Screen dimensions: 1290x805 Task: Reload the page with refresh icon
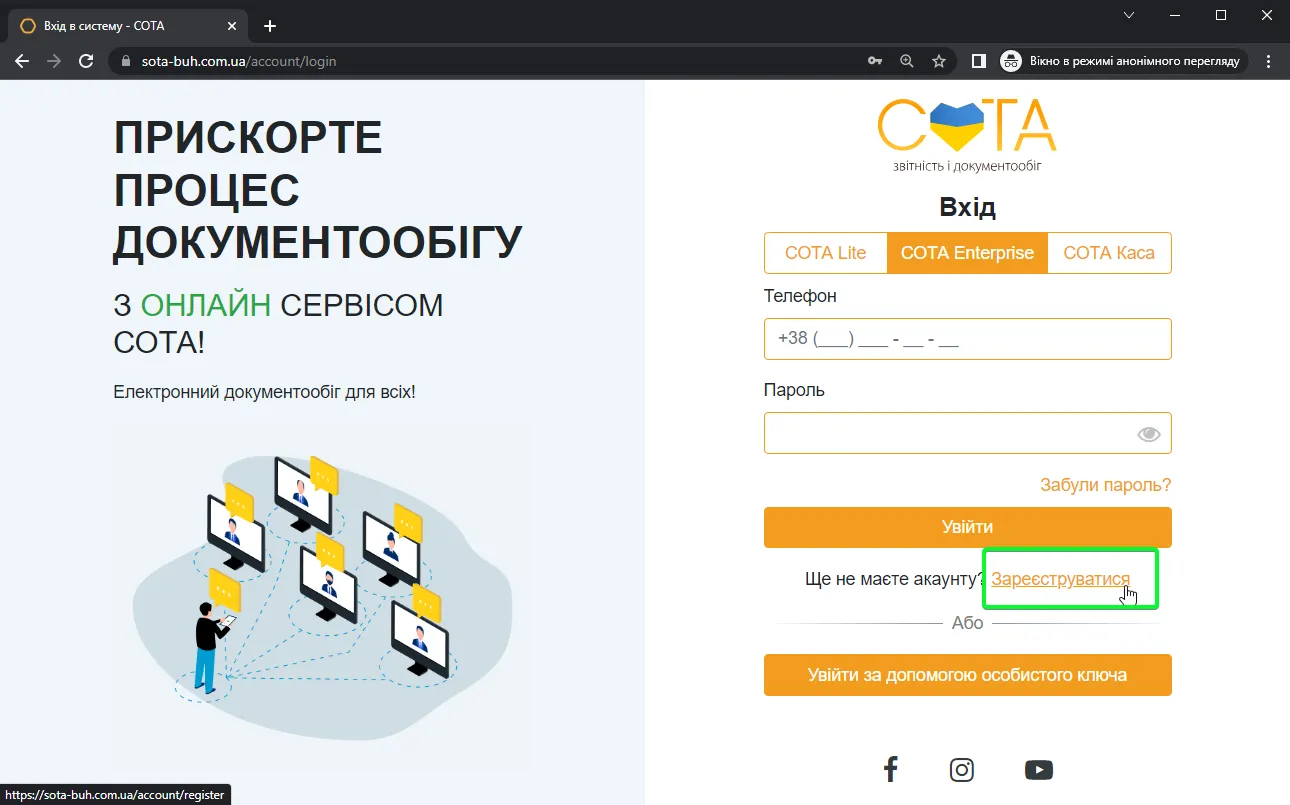[x=86, y=61]
